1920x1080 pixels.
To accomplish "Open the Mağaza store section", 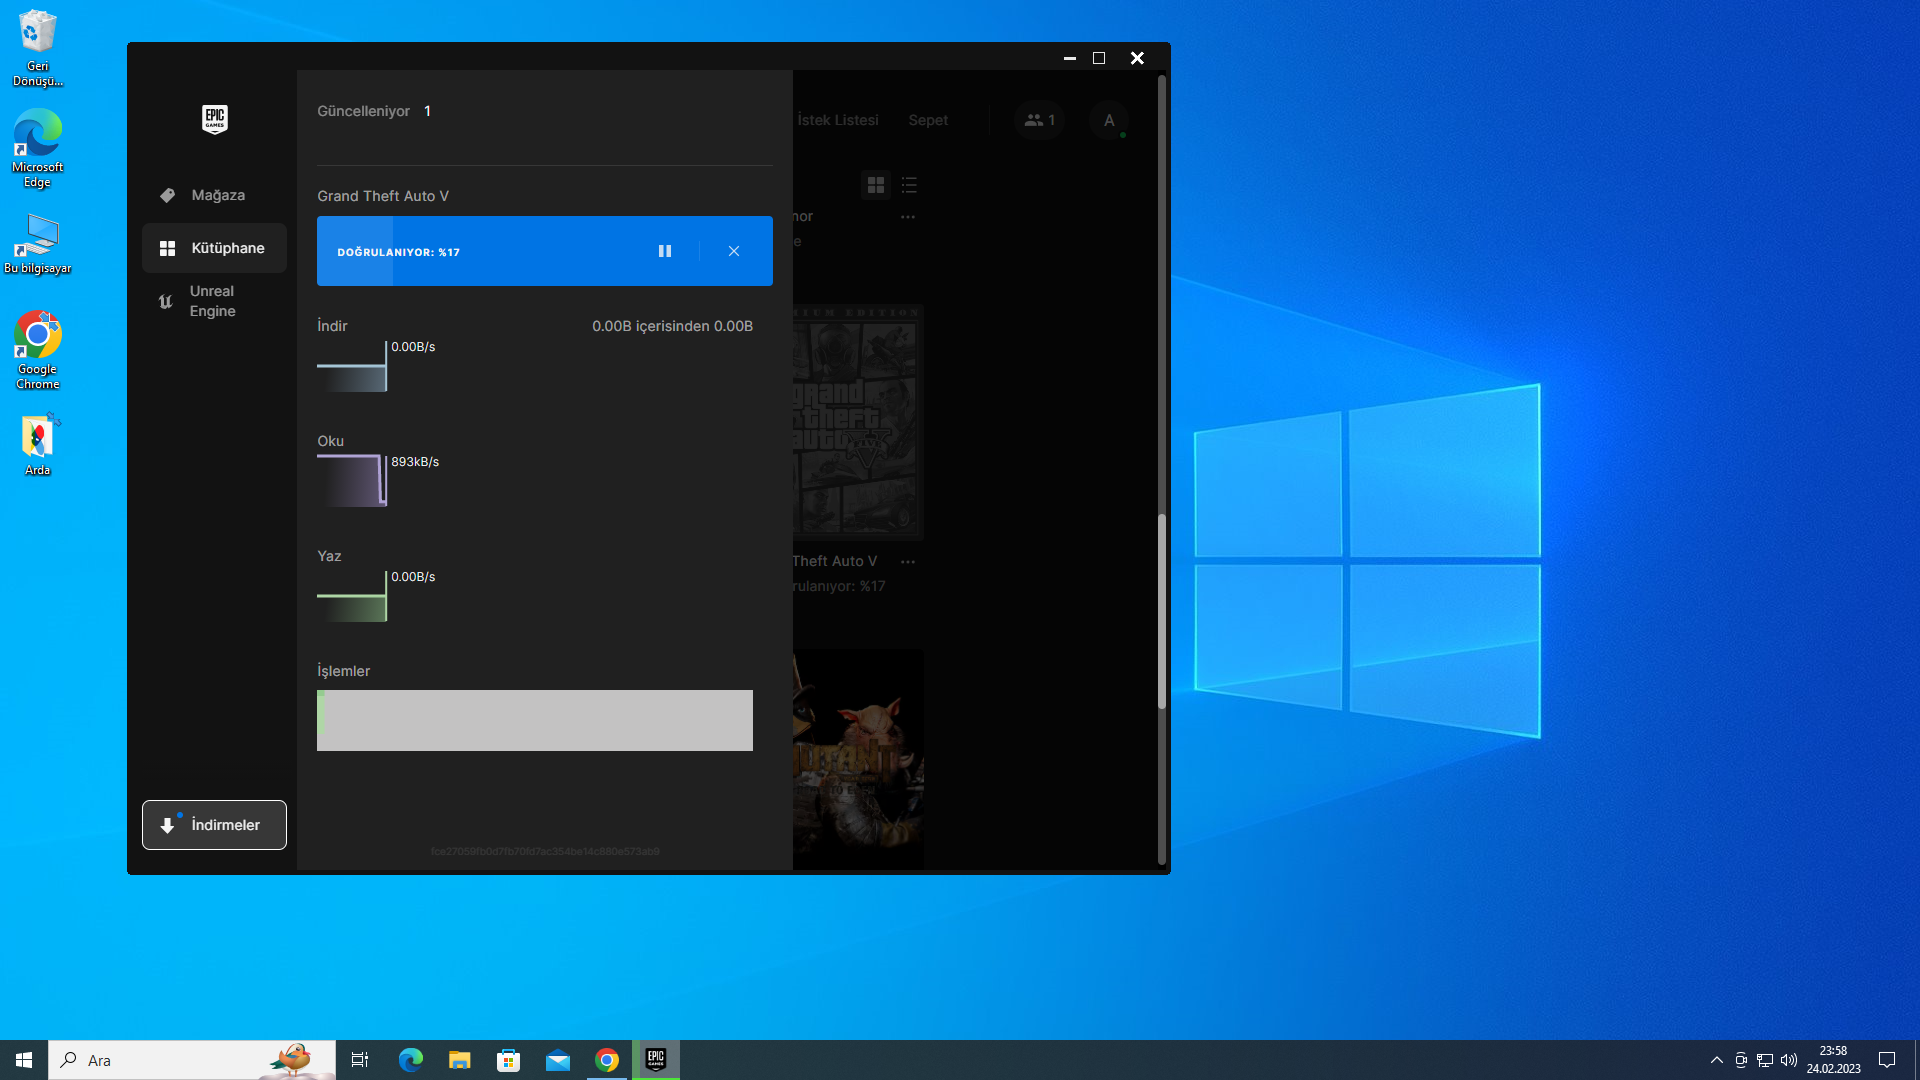I will pos(214,195).
